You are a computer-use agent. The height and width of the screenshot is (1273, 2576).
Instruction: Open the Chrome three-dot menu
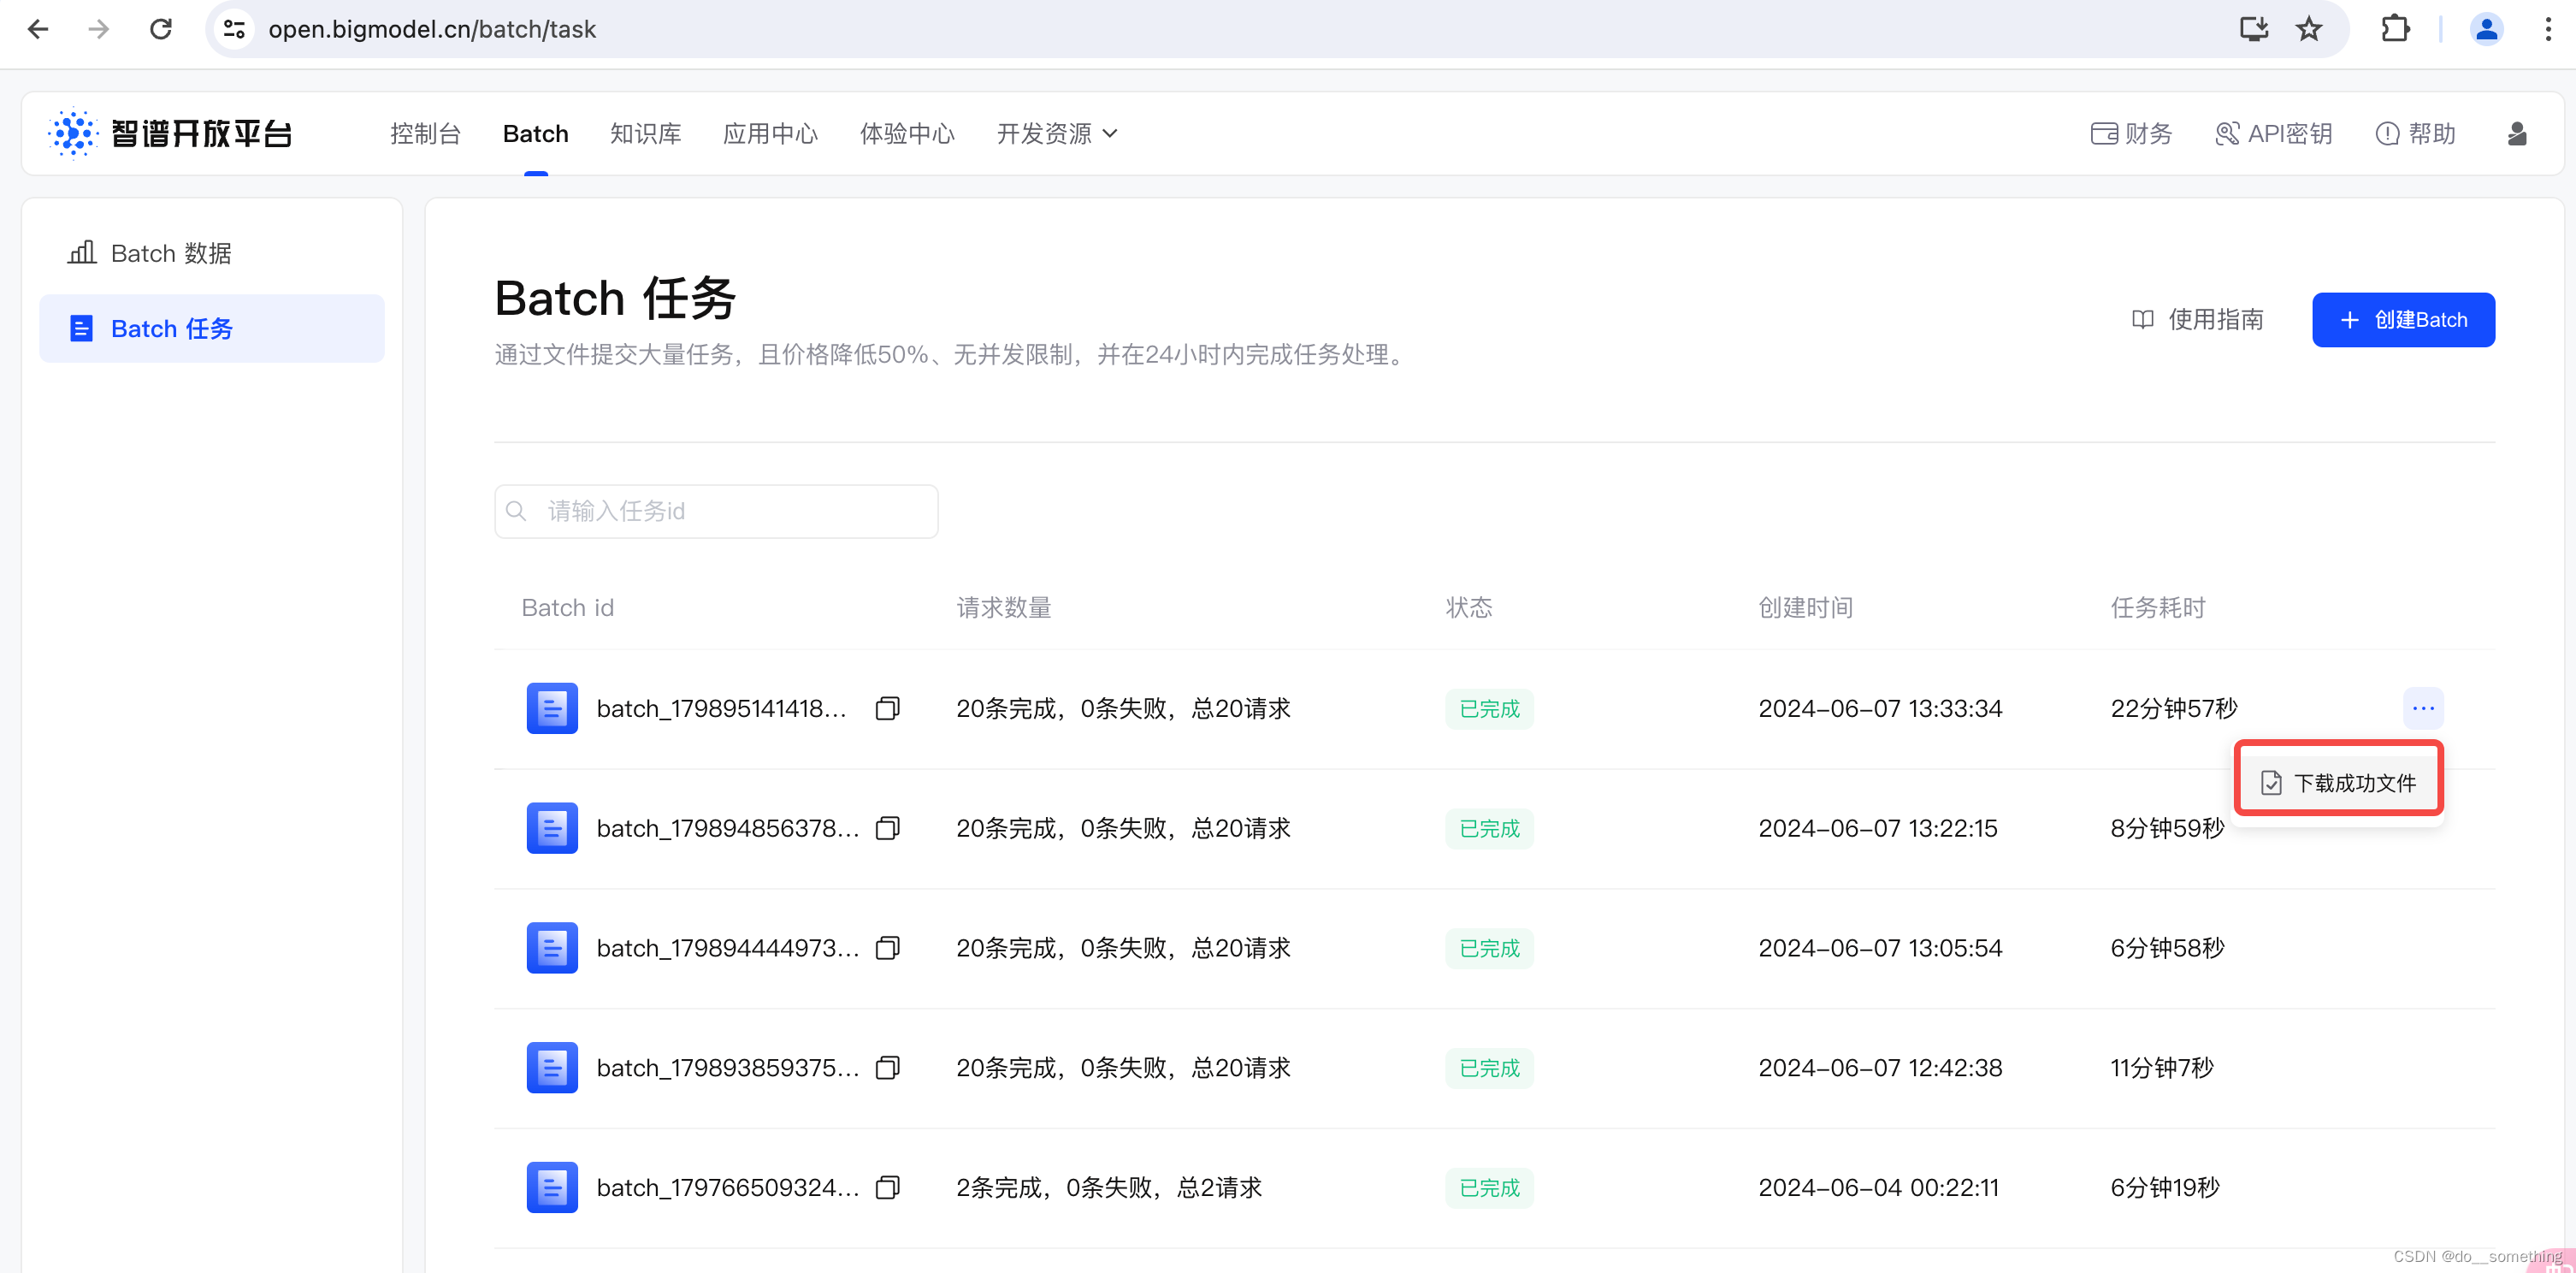point(2550,29)
